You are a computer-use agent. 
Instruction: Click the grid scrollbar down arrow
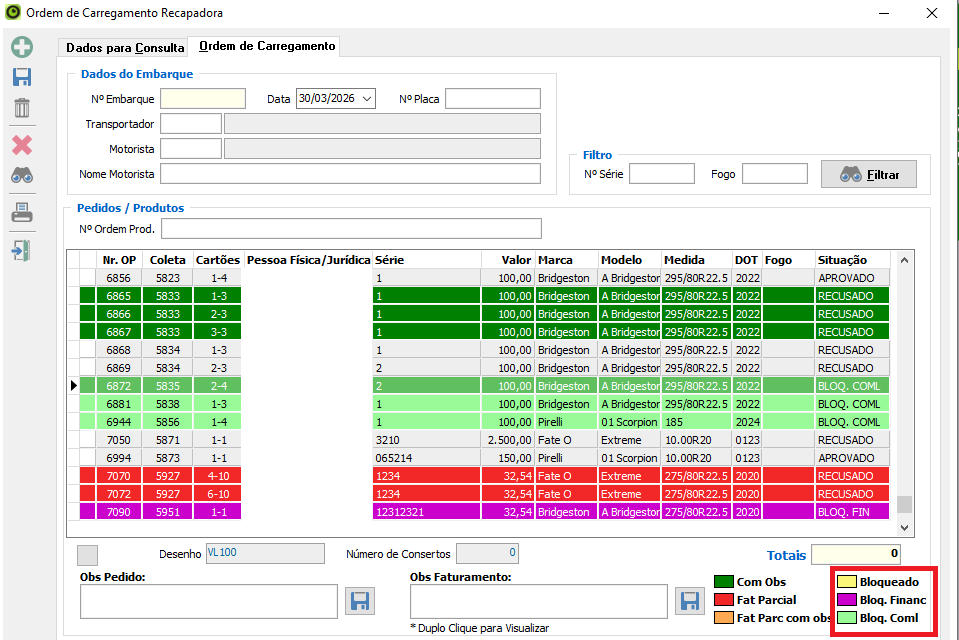click(x=905, y=527)
